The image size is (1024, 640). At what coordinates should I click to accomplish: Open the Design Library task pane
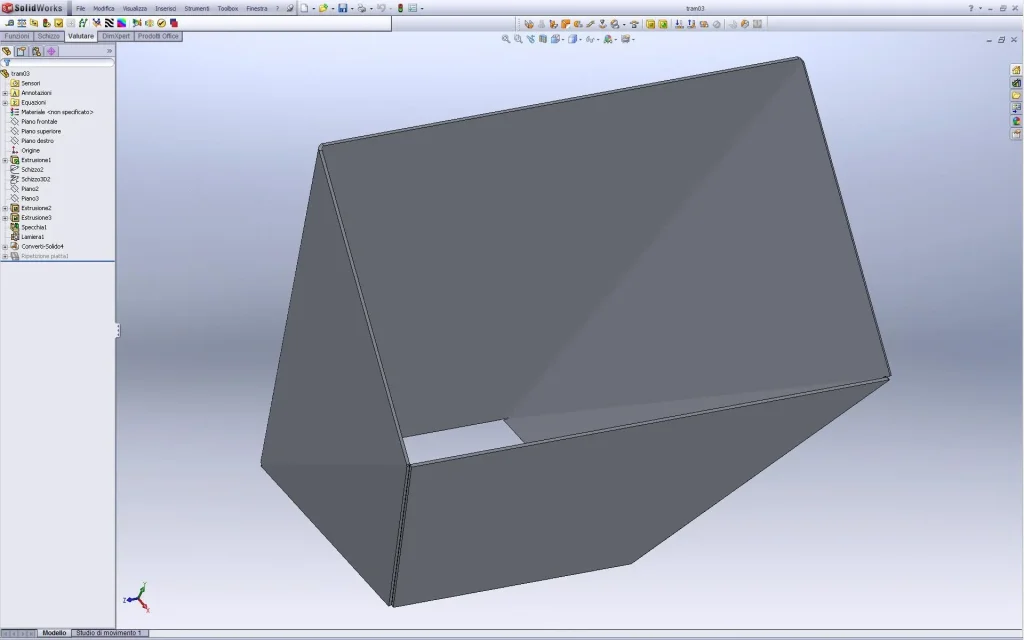point(1016,83)
